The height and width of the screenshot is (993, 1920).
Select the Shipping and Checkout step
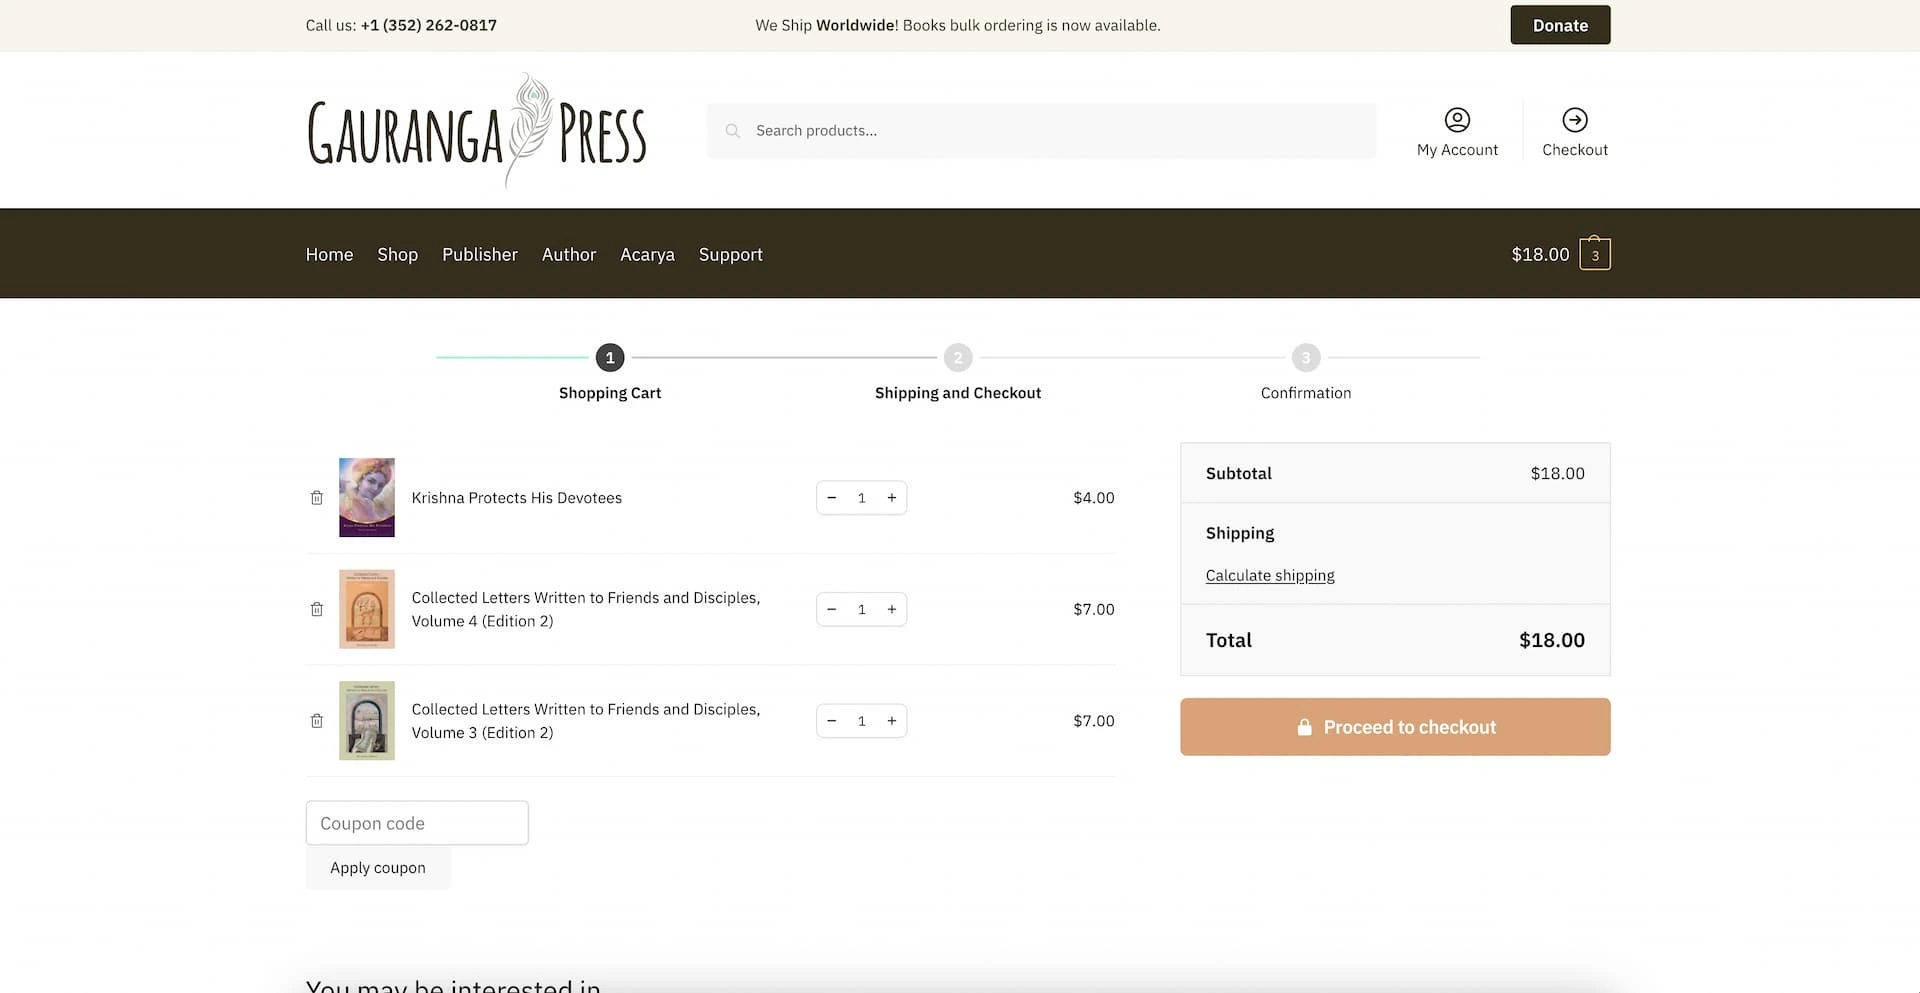pos(958,393)
